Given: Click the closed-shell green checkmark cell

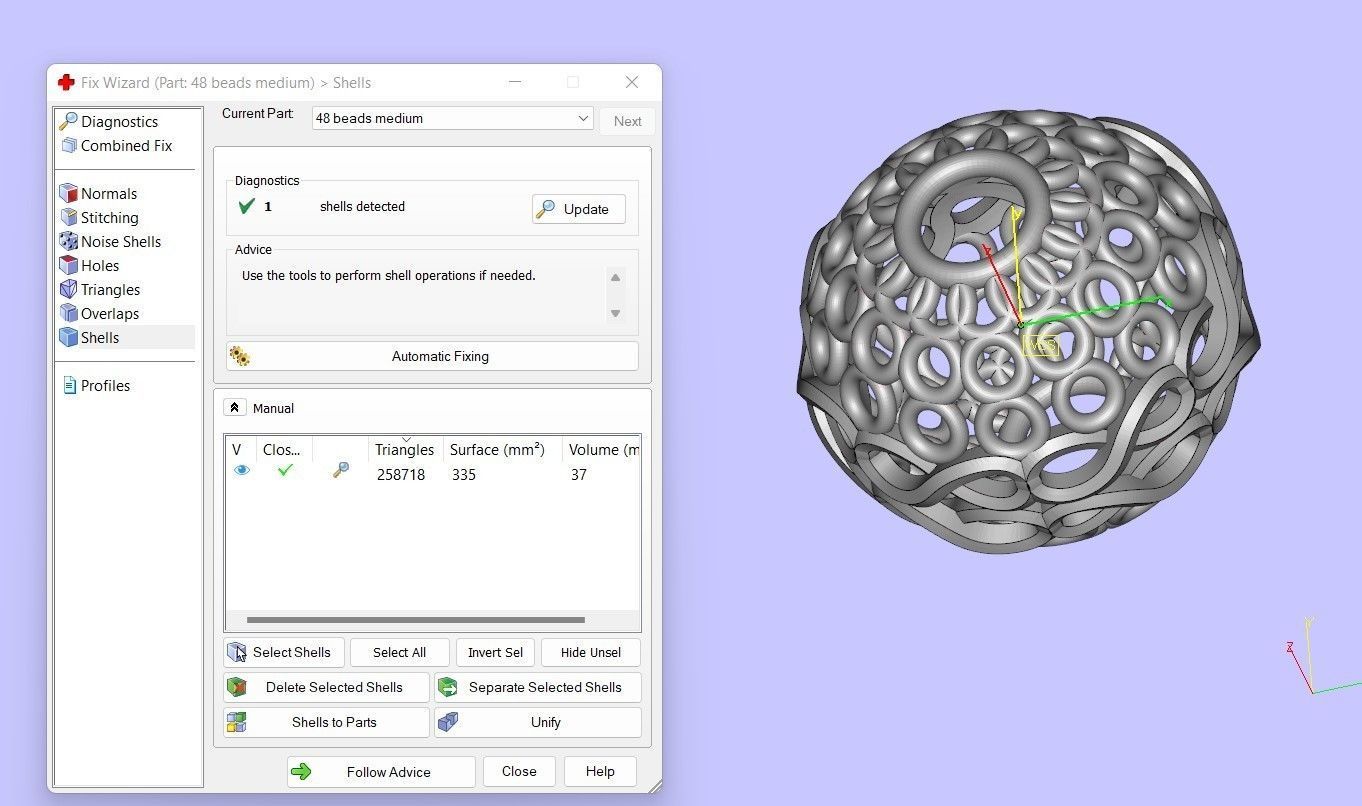Looking at the screenshot, I should pyautogui.click(x=285, y=470).
